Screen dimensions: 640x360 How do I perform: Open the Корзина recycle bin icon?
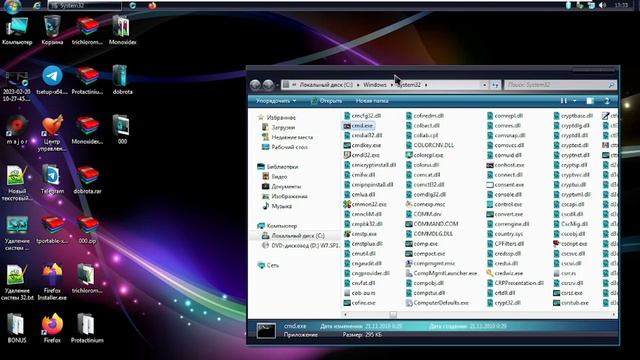coord(52,31)
